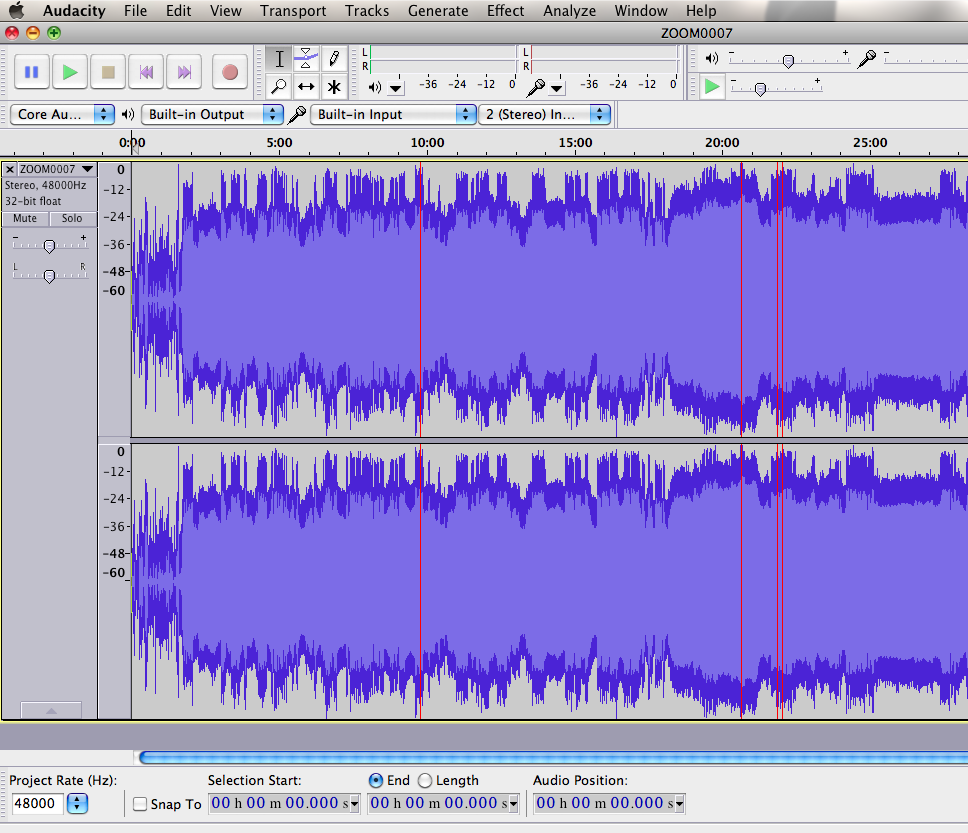Enable the Multi-Tool mode
The image size is (968, 833).
(334, 87)
